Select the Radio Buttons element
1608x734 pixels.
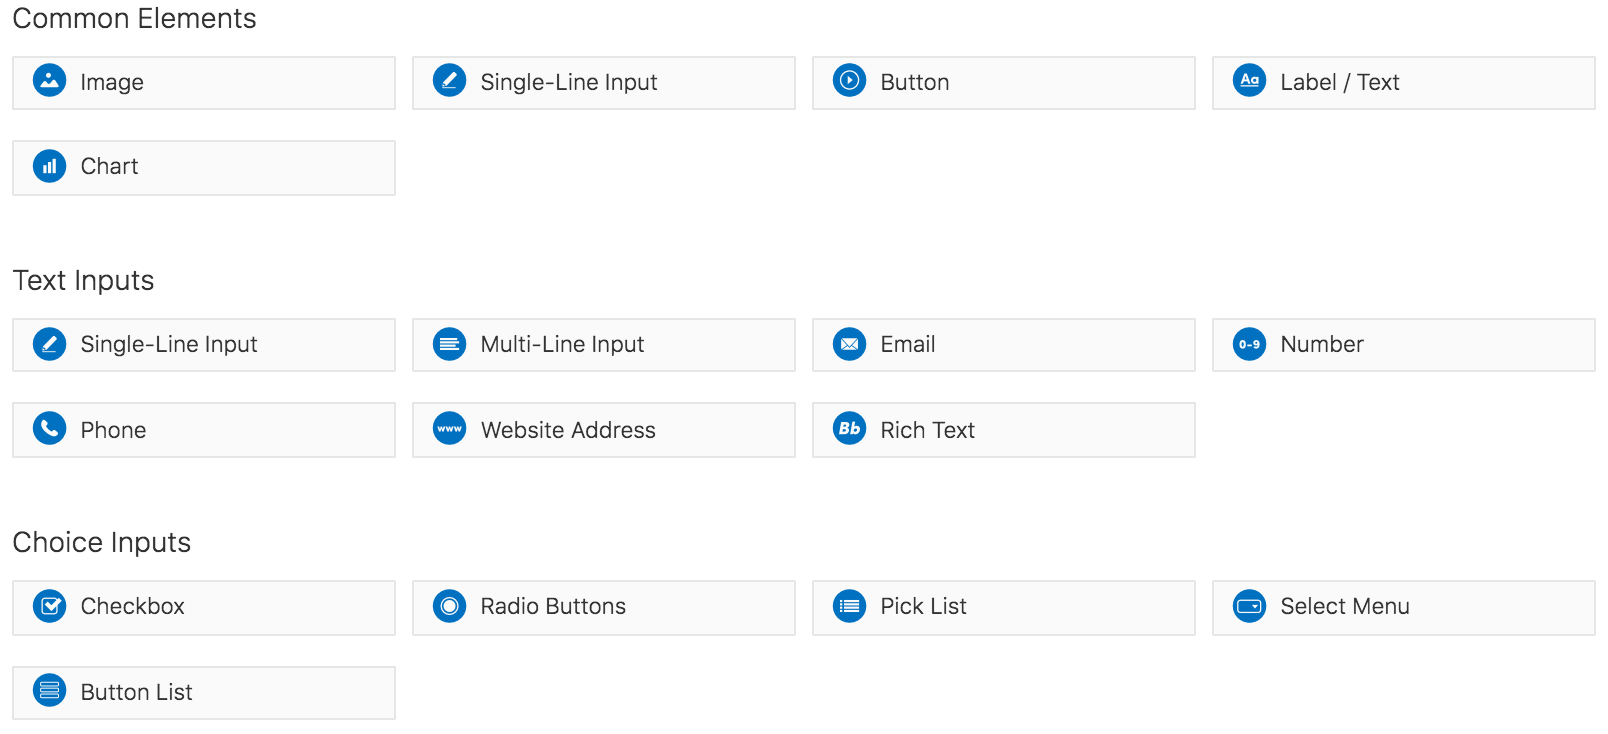click(603, 606)
